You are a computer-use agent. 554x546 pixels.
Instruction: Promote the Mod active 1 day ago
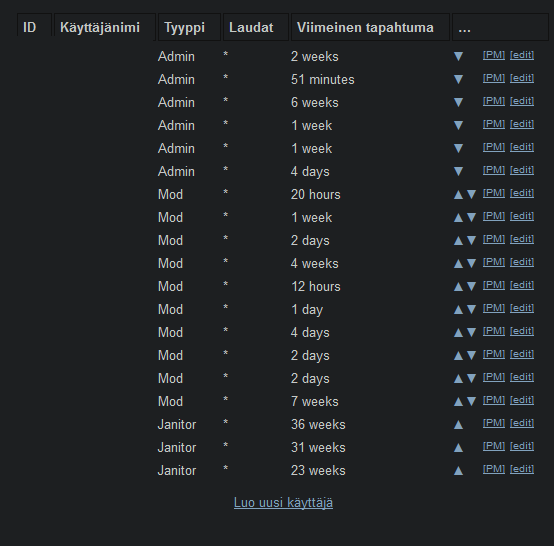pos(458,309)
